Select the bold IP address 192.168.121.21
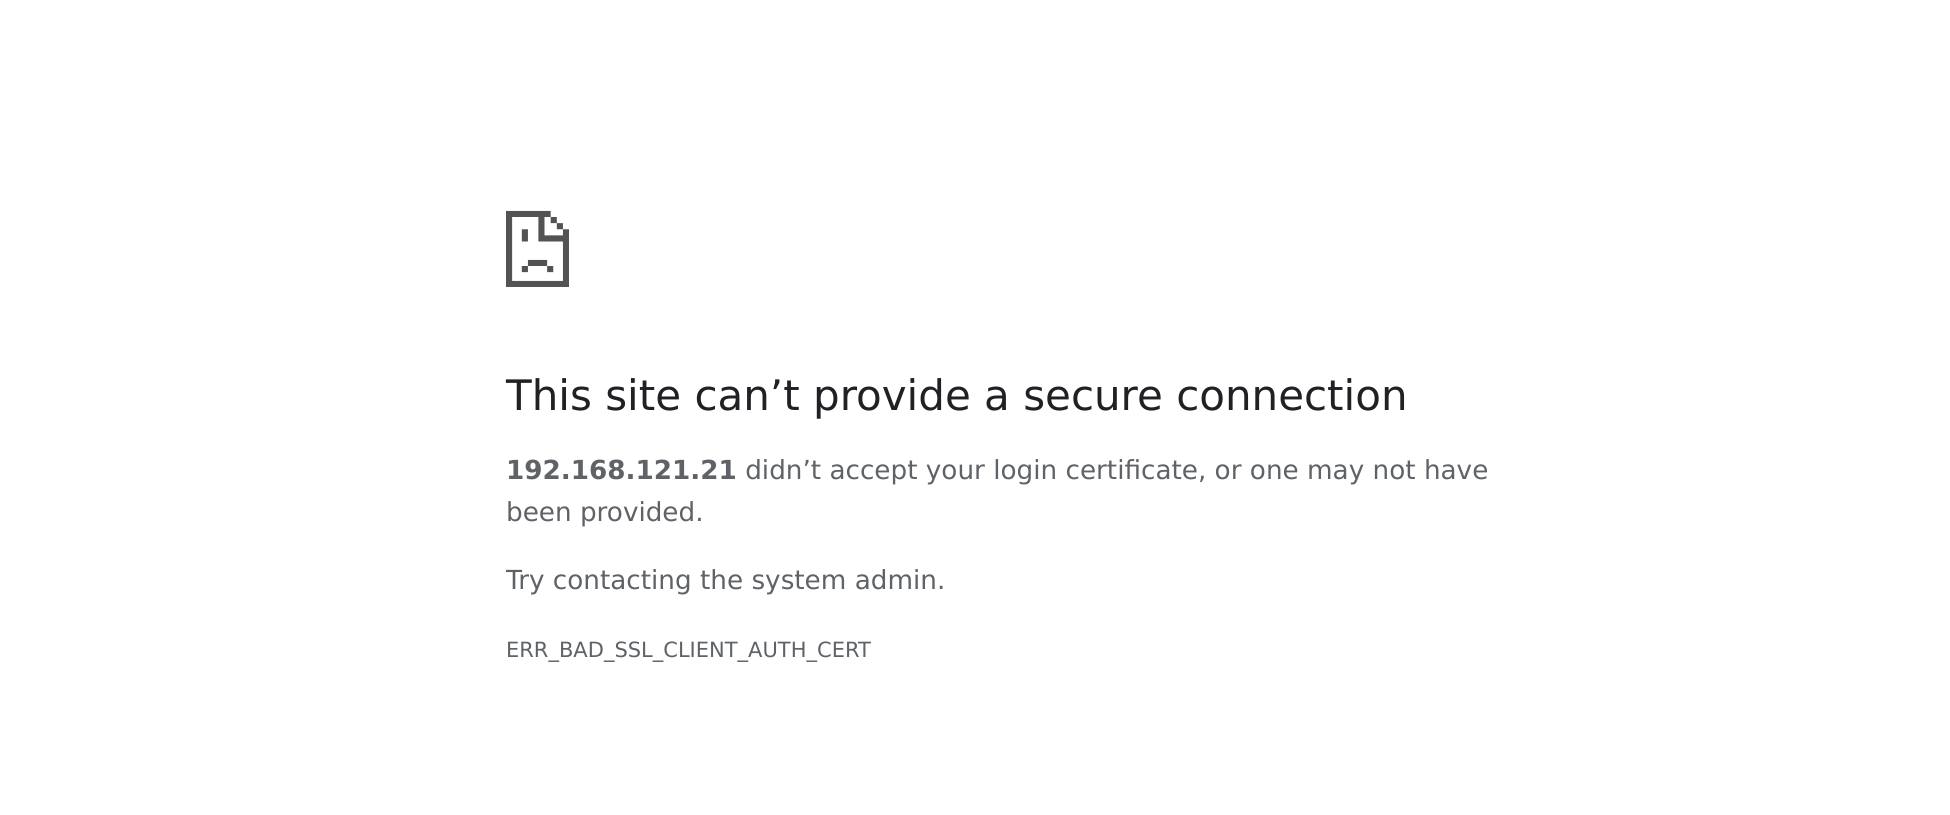The height and width of the screenshot is (815, 1950). [620, 470]
